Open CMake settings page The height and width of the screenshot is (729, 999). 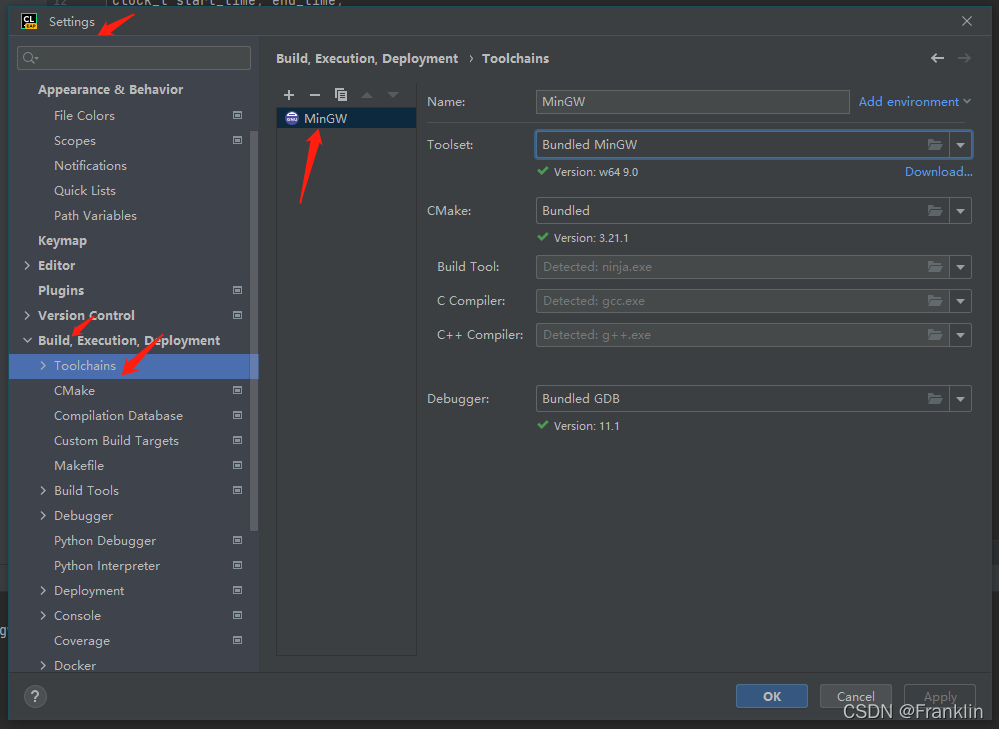[x=74, y=391]
